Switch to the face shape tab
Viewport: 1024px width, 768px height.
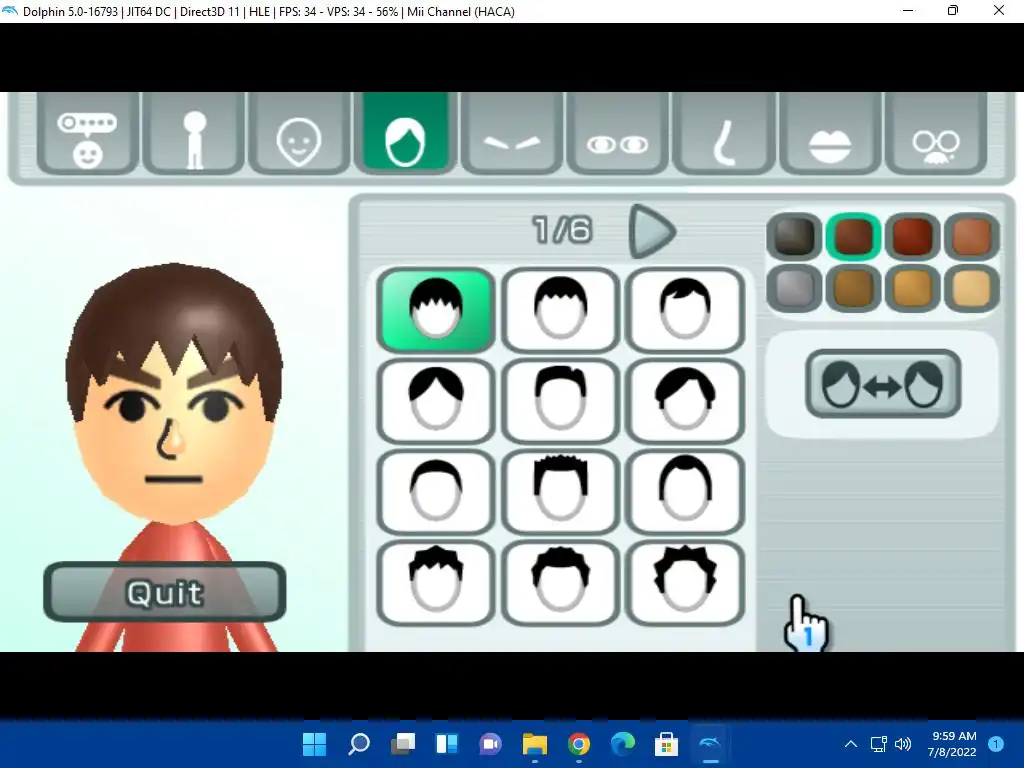tap(299, 135)
